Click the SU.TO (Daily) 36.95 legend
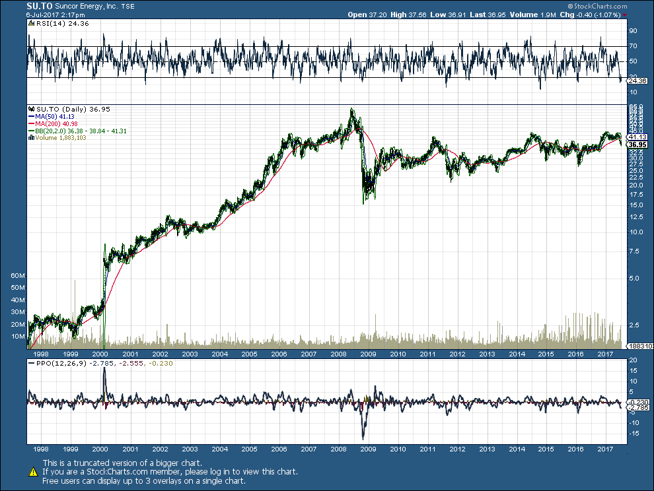Viewport: 654px width, 491px height. coord(73,109)
